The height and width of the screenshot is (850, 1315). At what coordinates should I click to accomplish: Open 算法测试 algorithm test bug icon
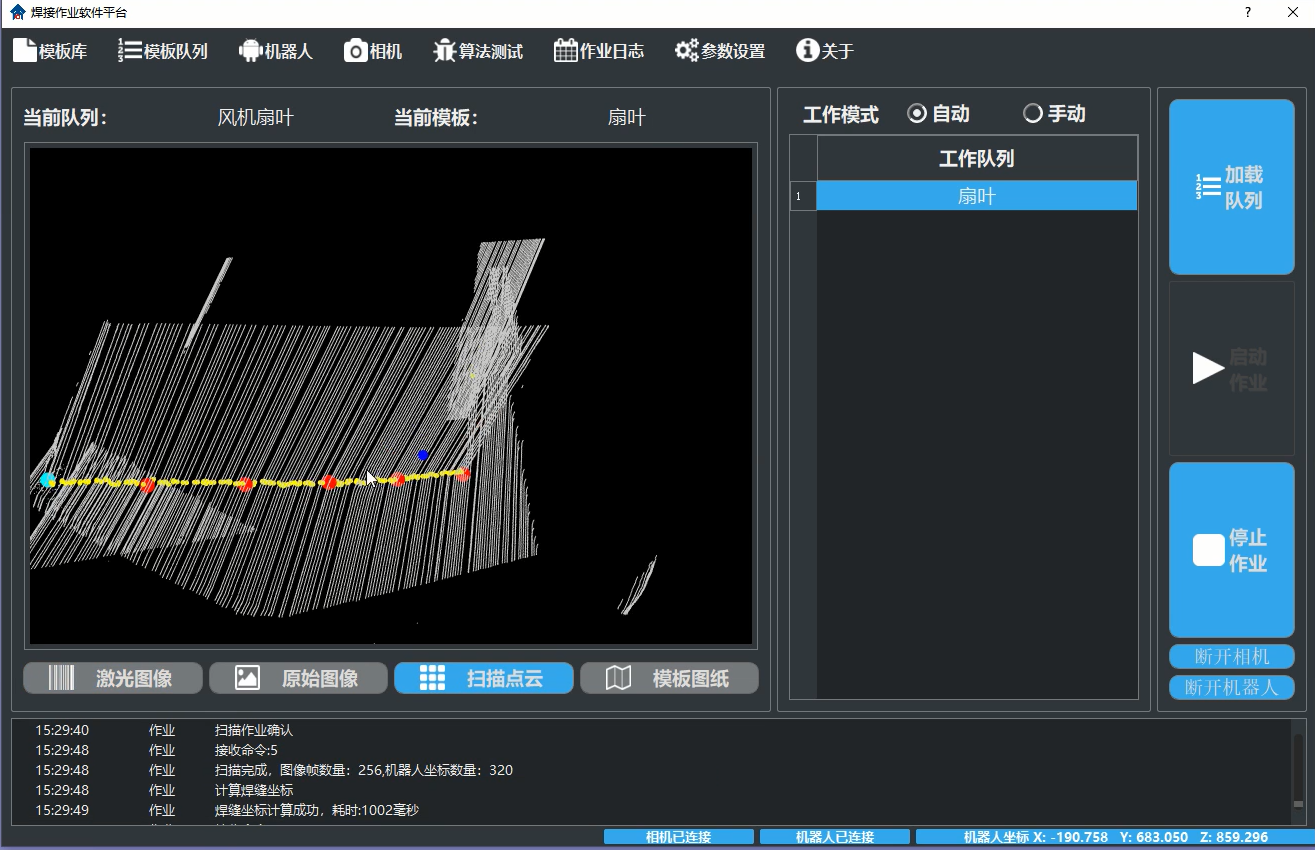click(445, 51)
